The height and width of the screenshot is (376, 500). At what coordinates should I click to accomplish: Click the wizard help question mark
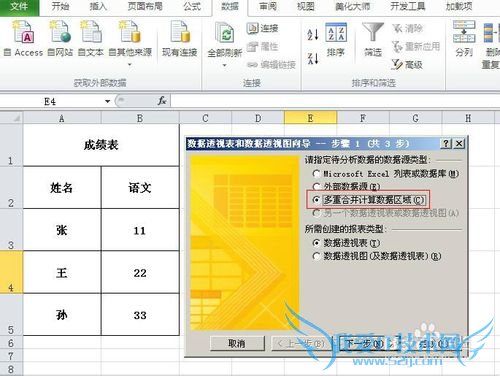pyautogui.click(x=446, y=144)
